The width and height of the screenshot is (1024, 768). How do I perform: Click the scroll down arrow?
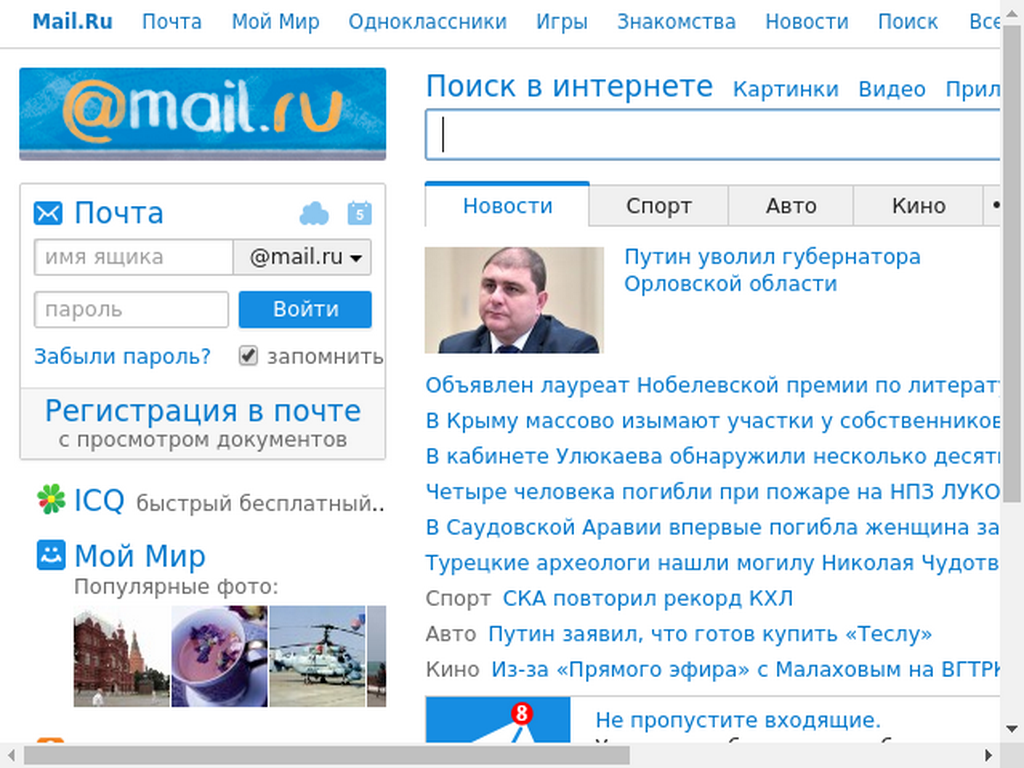coord(1012,729)
